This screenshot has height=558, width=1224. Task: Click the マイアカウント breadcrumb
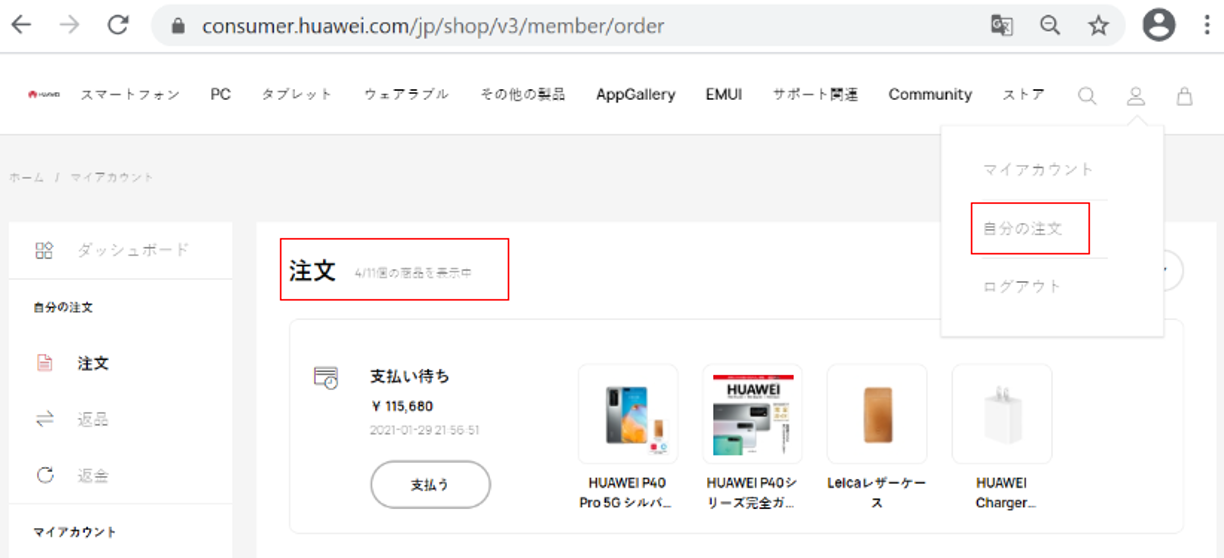click(x=112, y=177)
